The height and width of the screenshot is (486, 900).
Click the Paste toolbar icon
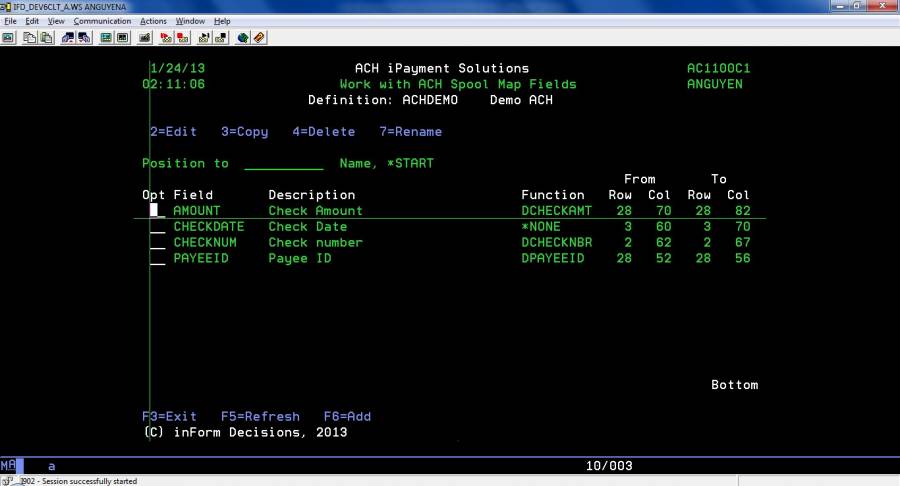(x=45, y=38)
